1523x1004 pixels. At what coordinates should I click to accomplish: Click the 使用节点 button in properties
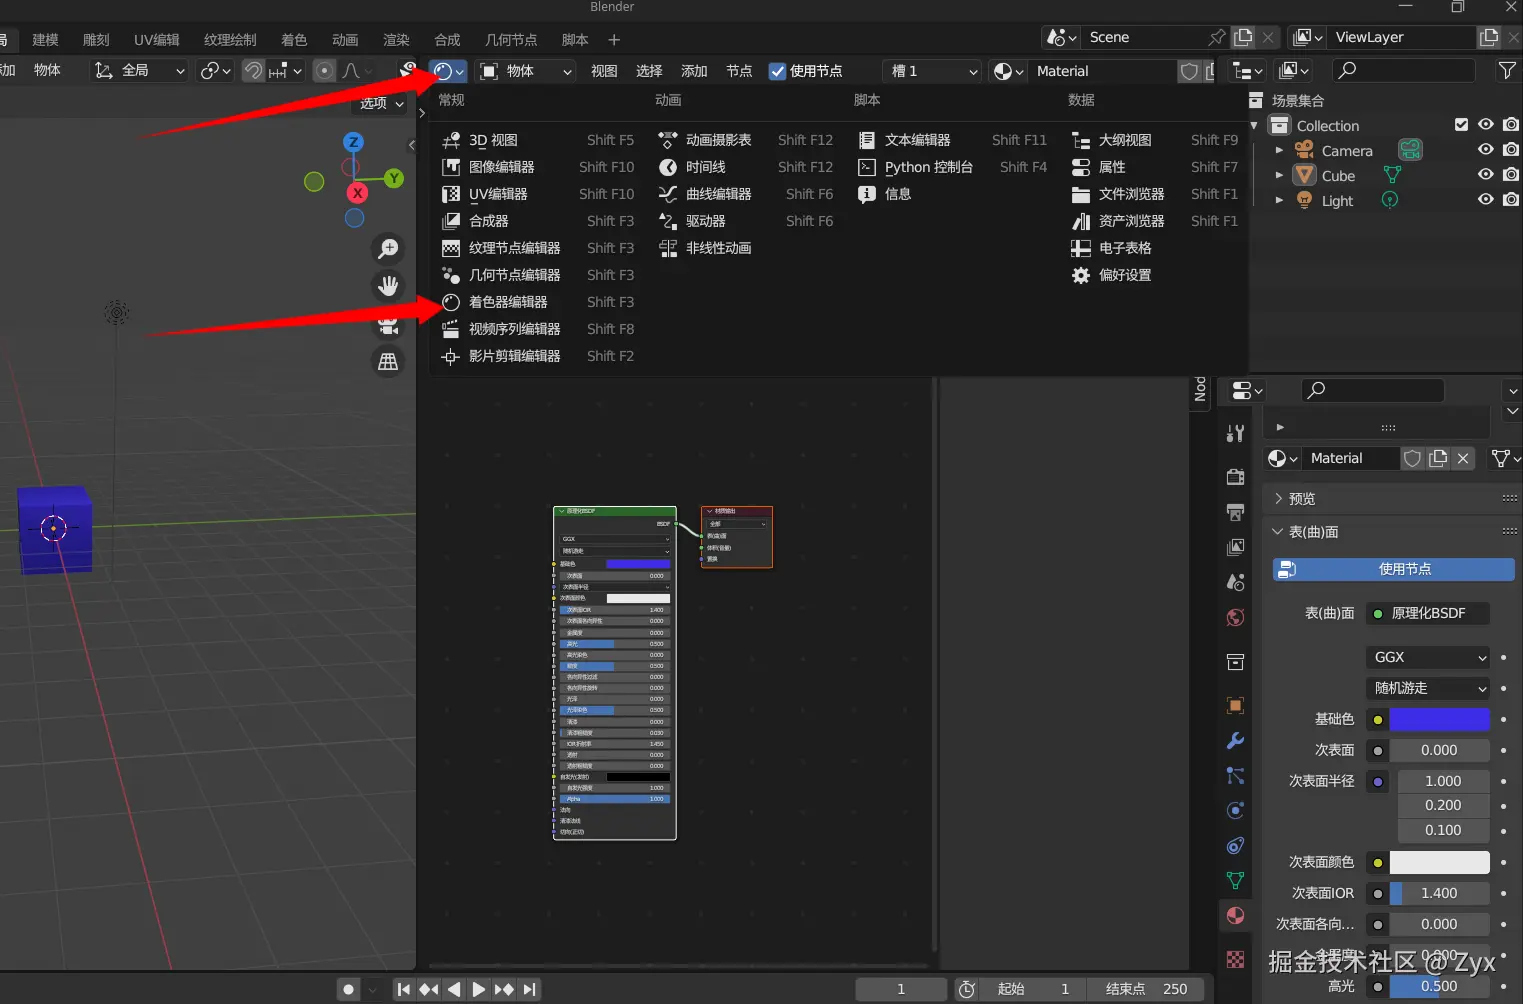tap(1394, 569)
